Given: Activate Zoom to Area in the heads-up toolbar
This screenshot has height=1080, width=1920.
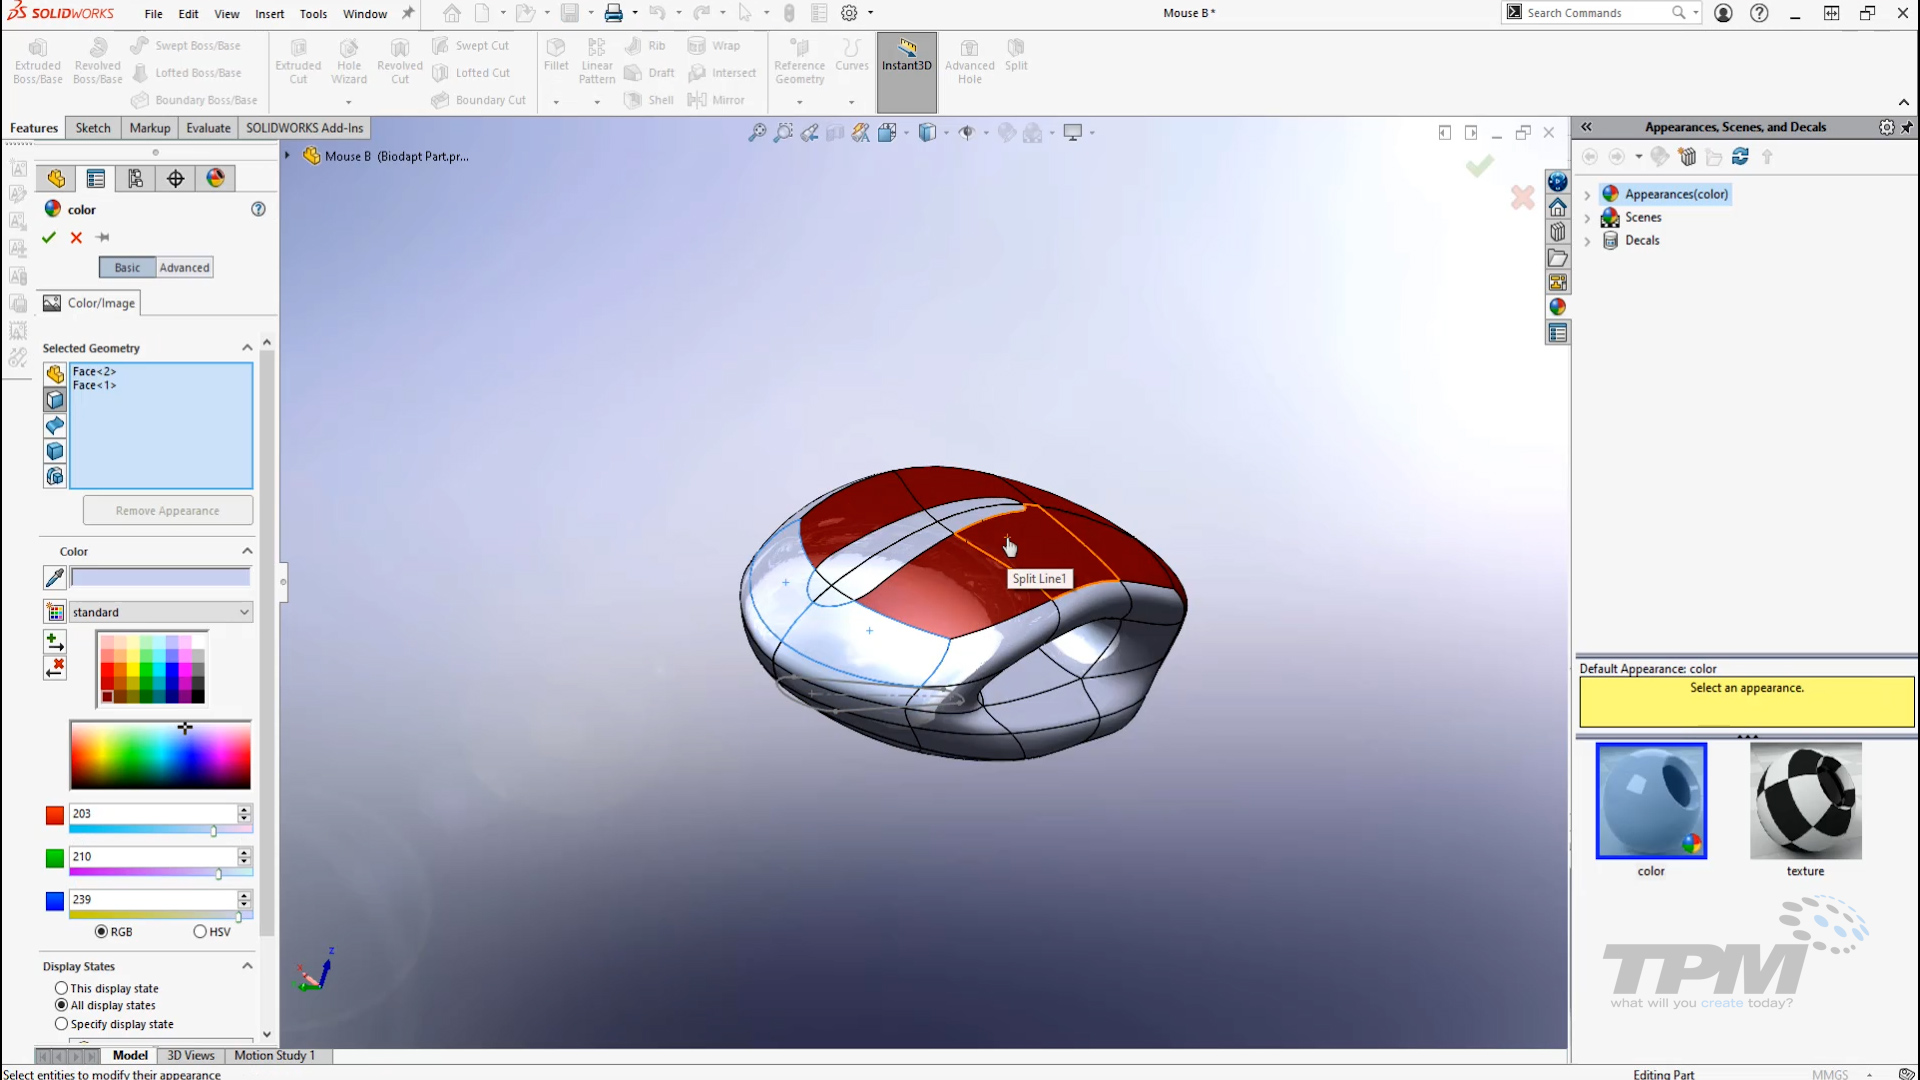Looking at the screenshot, I should tap(784, 132).
